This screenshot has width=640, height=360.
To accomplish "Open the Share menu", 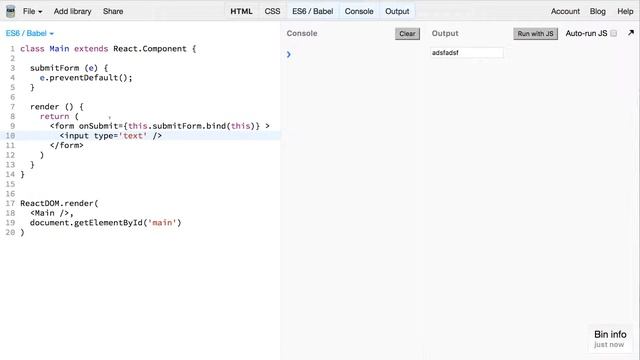I will pyautogui.click(x=113, y=11).
